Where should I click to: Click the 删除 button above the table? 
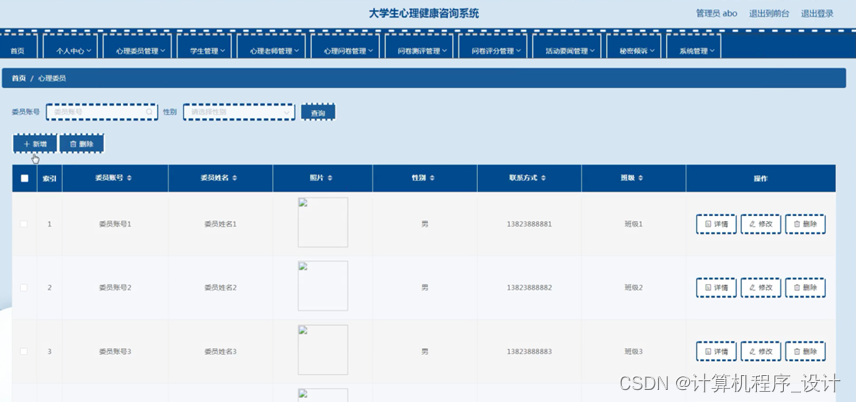(81, 144)
